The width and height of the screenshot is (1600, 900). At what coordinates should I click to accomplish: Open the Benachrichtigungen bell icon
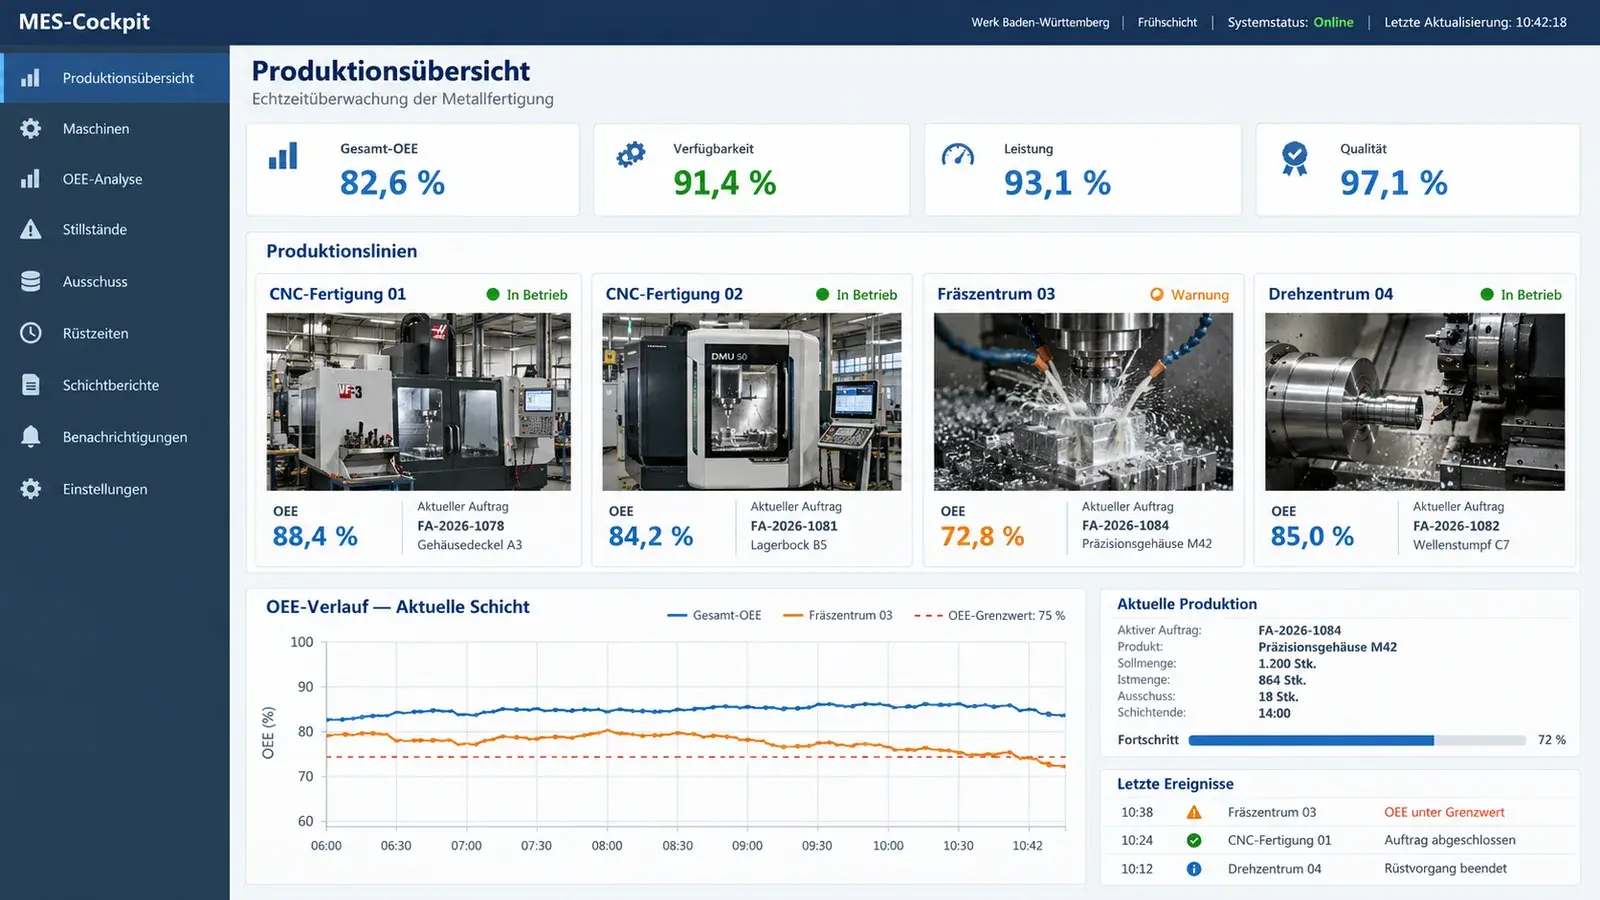(31, 437)
